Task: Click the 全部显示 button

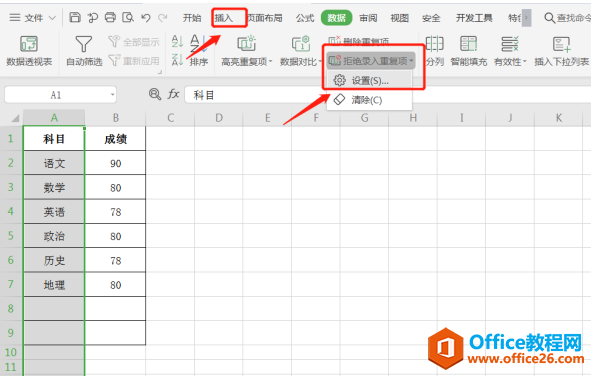Action: coord(134,42)
